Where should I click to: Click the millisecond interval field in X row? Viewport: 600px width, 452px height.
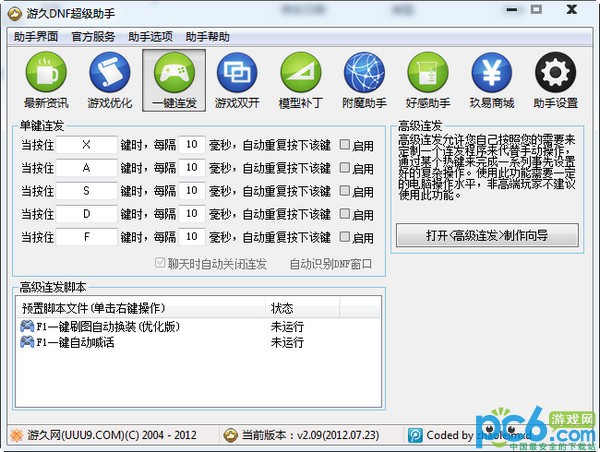point(192,145)
